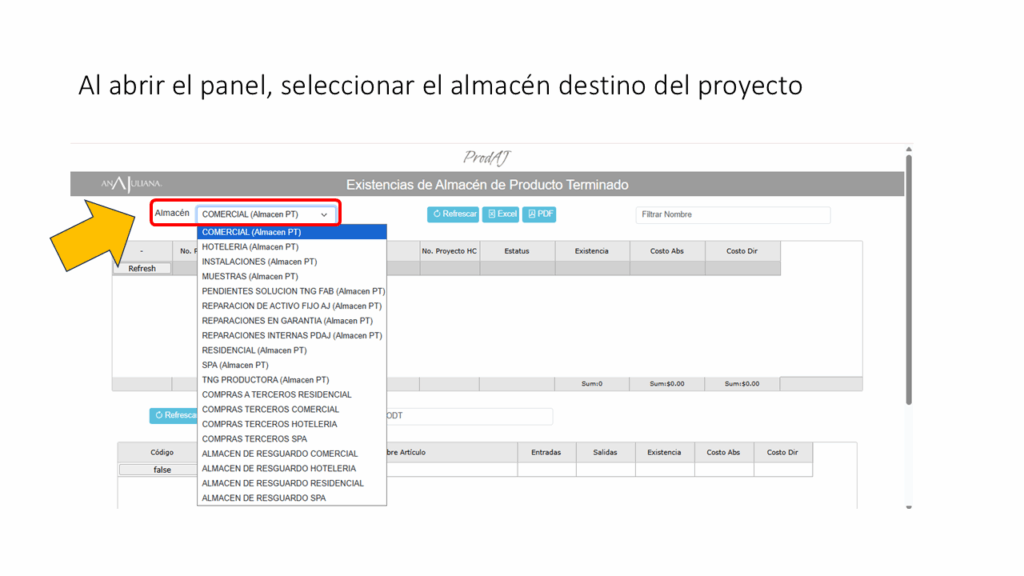Choose SPA (Almacen PT) from list
Image resolution: width=1024 pixels, height=576 pixels.
coord(235,365)
